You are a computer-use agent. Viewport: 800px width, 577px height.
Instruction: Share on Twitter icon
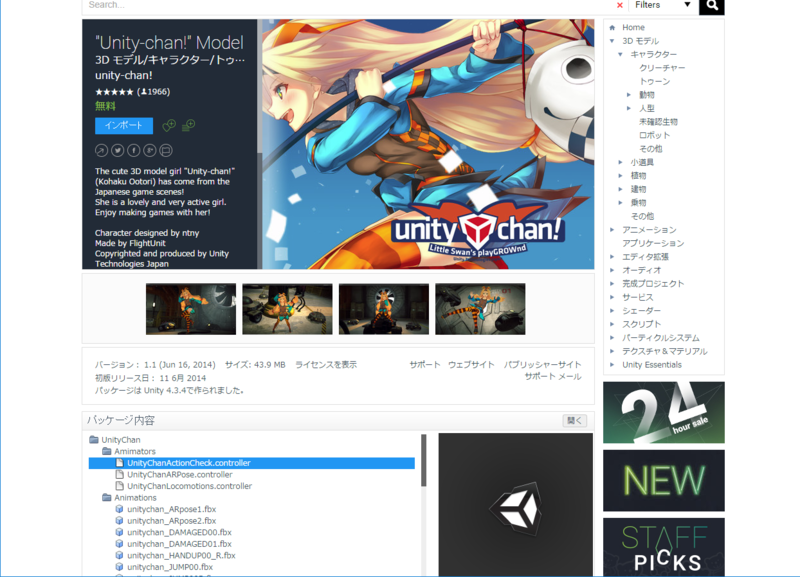[117, 150]
